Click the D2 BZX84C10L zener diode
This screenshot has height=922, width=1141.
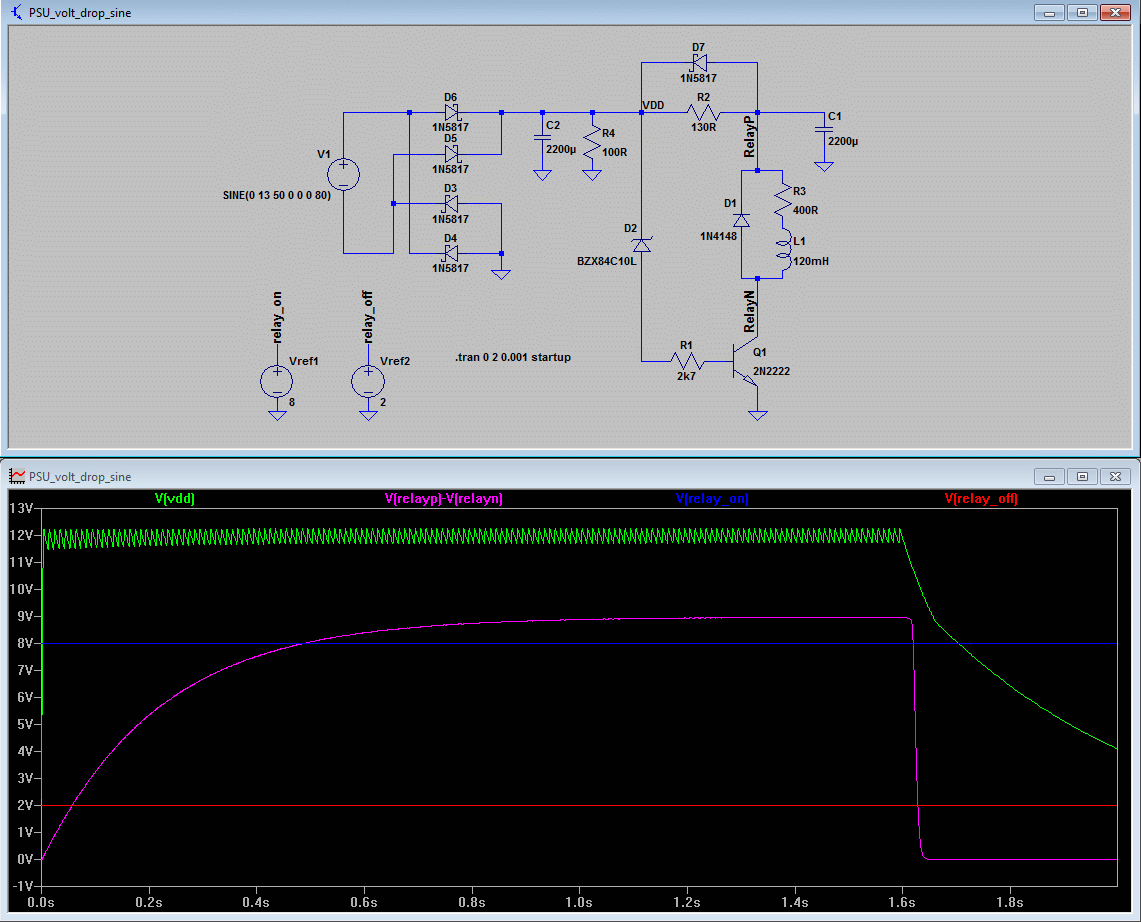tap(641, 243)
